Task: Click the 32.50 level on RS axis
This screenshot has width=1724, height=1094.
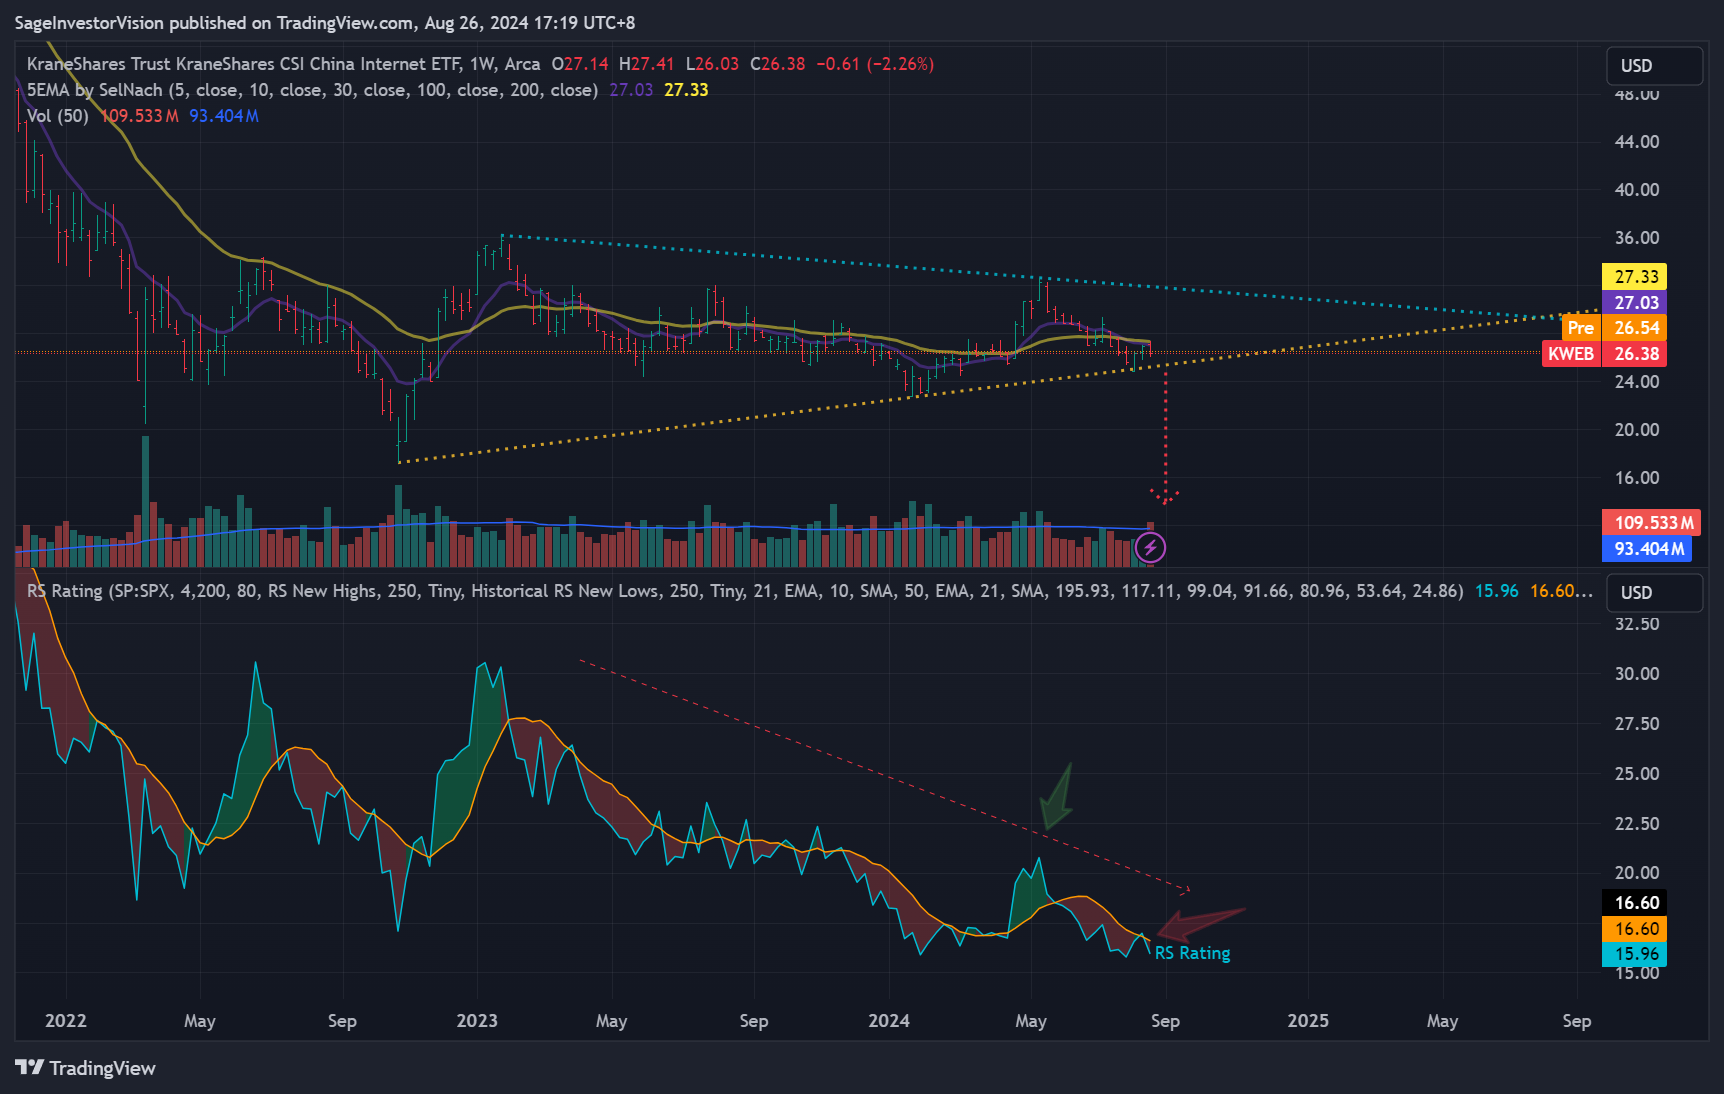Action: [1636, 624]
